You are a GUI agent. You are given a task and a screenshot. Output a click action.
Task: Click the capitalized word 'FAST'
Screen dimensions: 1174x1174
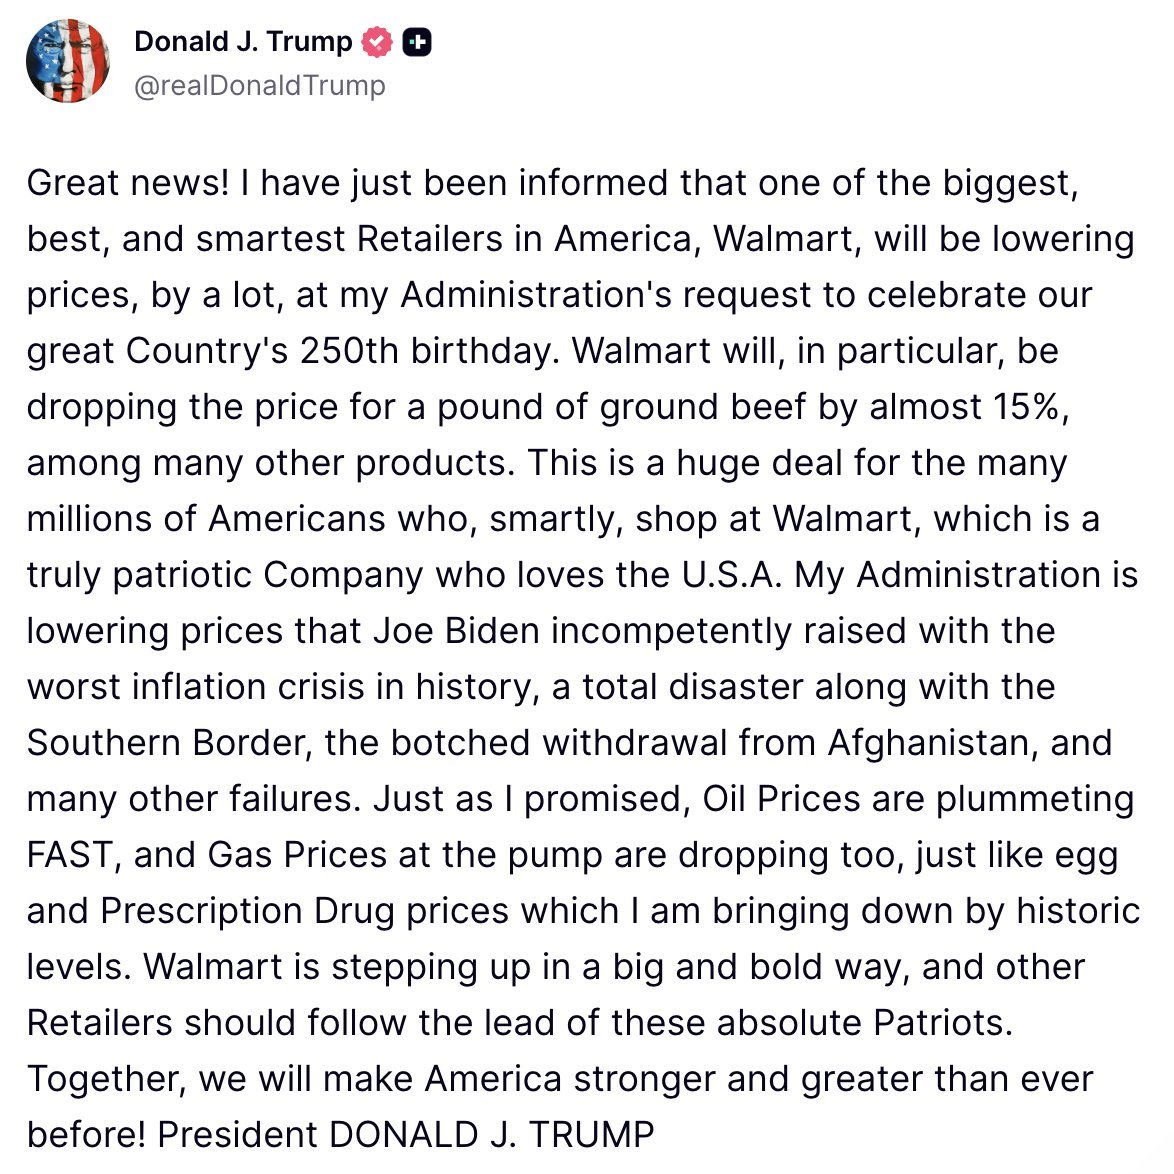[x=70, y=854]
